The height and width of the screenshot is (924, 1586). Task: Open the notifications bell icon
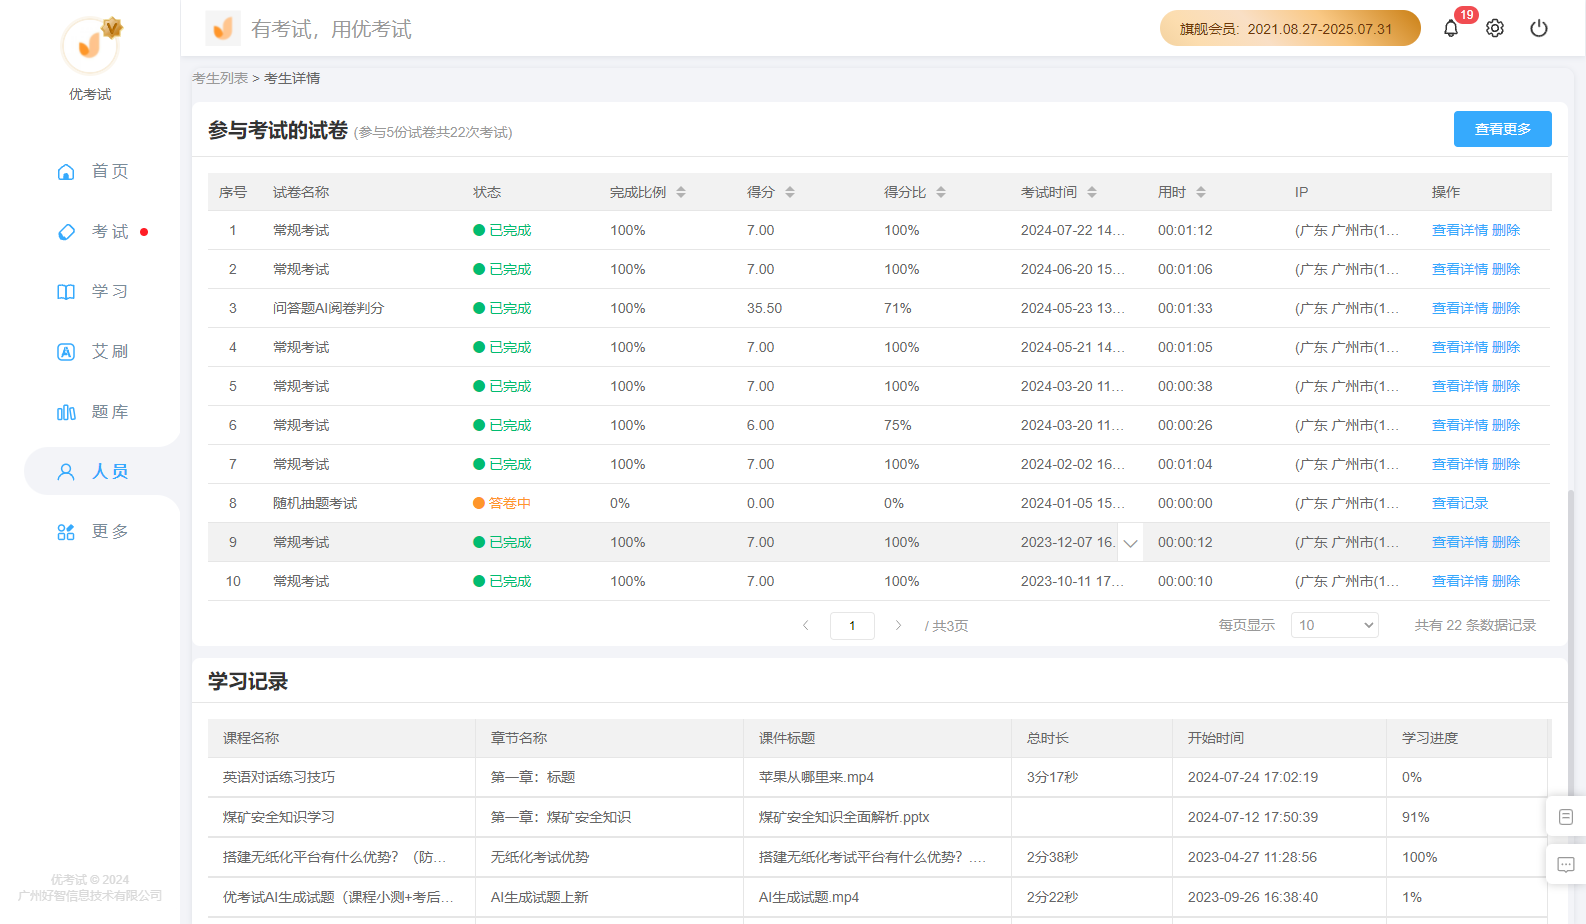[1451, 28]
